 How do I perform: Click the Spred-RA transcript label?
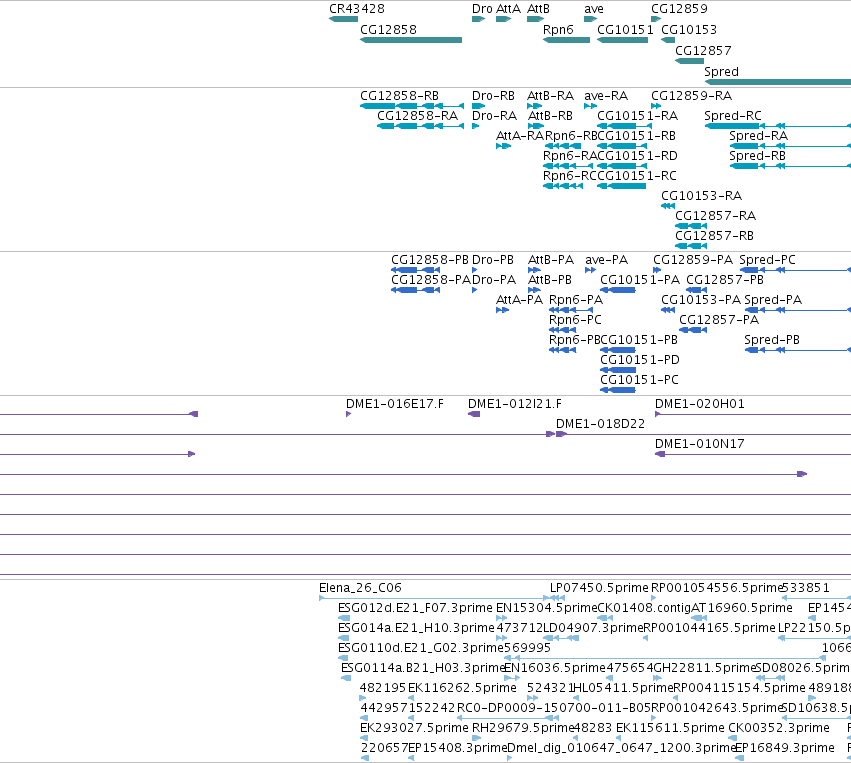[758, 136]
